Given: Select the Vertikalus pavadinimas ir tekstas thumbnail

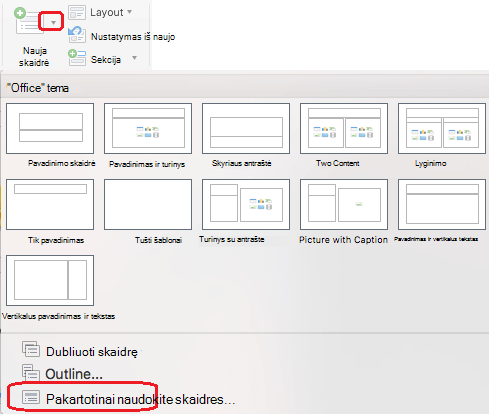Looking at the screenshot, I should tap(50, 280).
